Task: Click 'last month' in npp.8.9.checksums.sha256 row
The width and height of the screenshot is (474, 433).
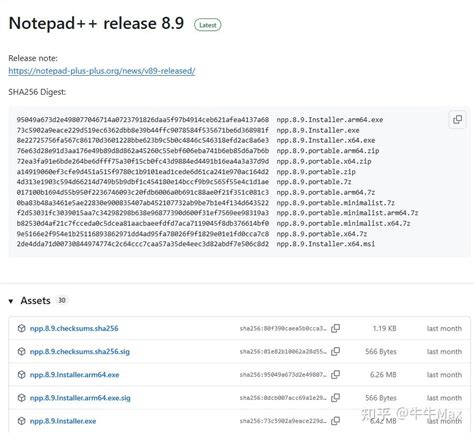Action: tap(444, 328)
